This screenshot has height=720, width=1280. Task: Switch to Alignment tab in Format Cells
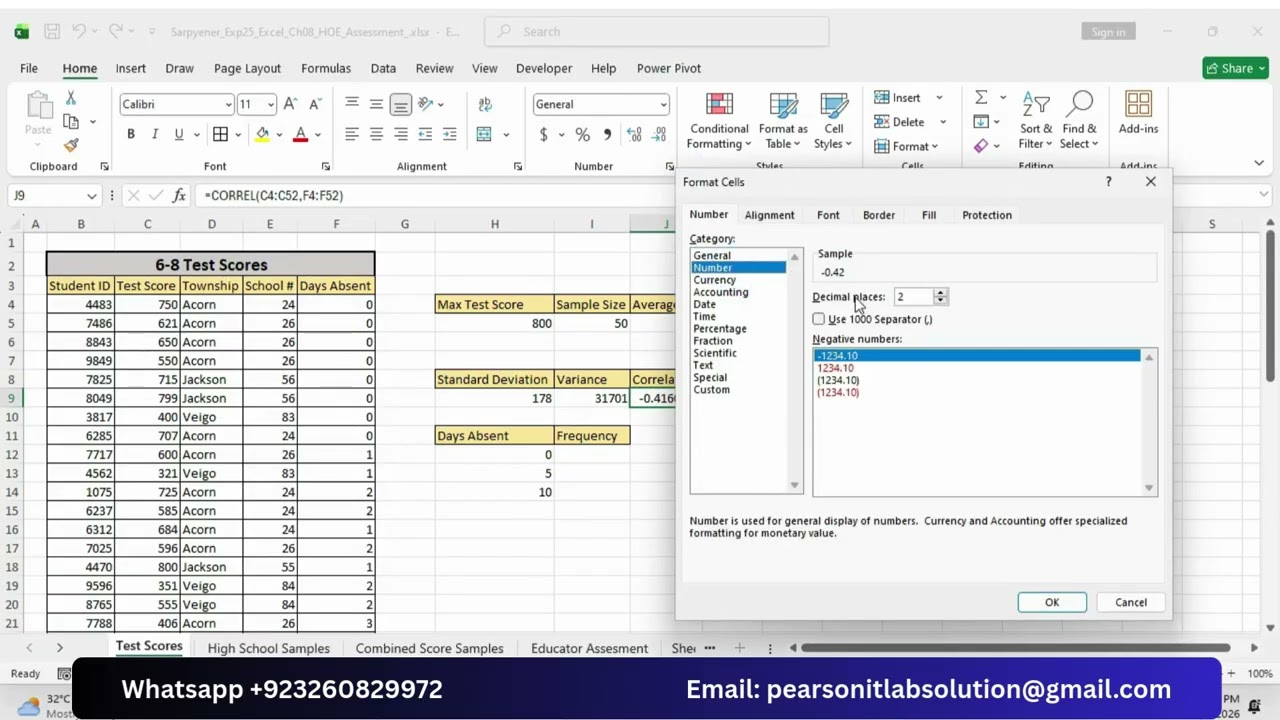click(769, 215)
